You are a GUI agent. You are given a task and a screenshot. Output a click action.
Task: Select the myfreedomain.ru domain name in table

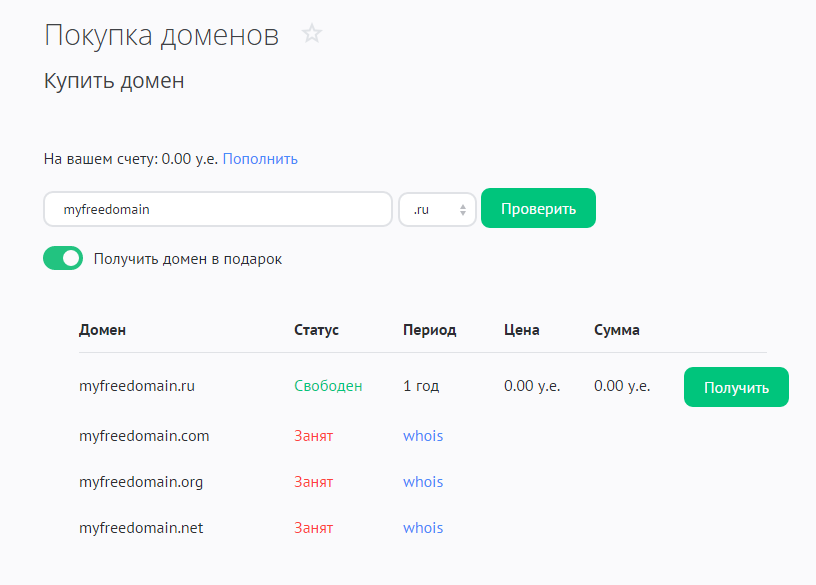tap(136, 386)
